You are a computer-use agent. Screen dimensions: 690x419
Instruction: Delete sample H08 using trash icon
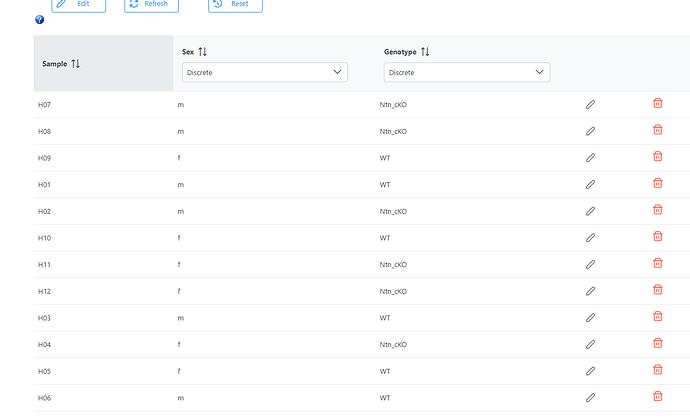pyautogui.click(x=657, y=129)
